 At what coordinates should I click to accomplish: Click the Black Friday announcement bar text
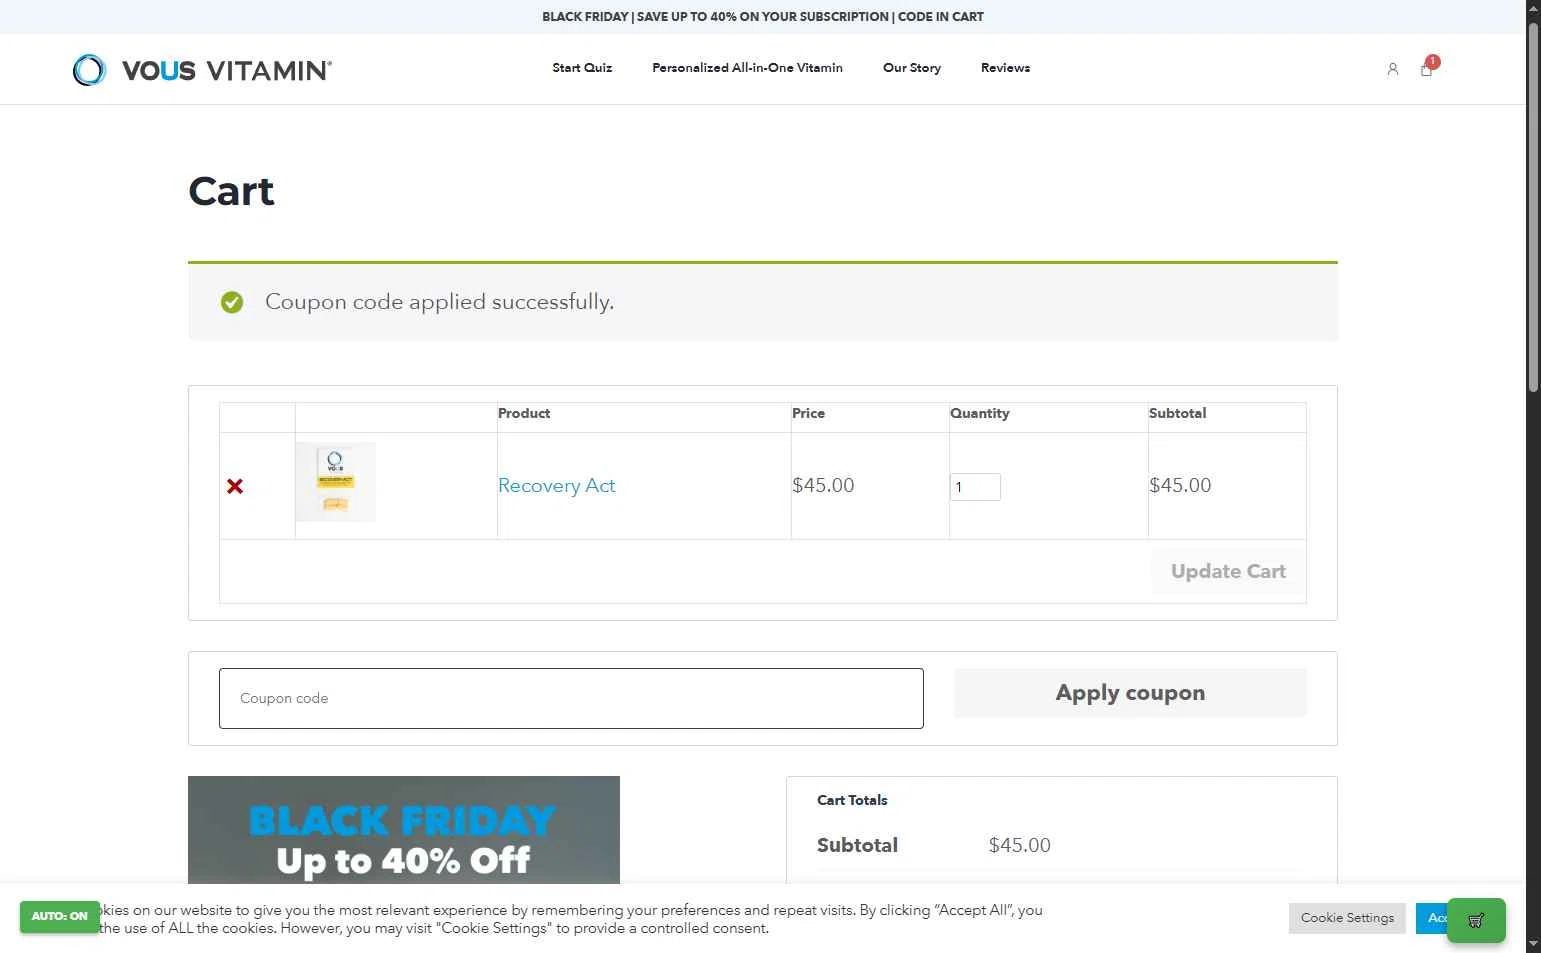click(x=763, y=17)
